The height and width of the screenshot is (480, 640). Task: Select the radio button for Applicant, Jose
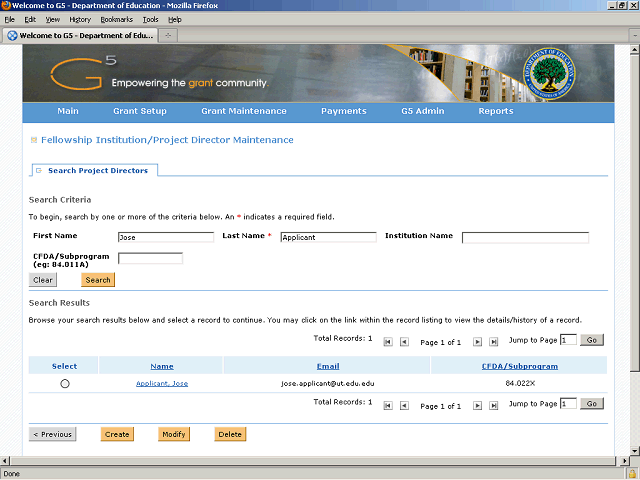tap(65, 384)
